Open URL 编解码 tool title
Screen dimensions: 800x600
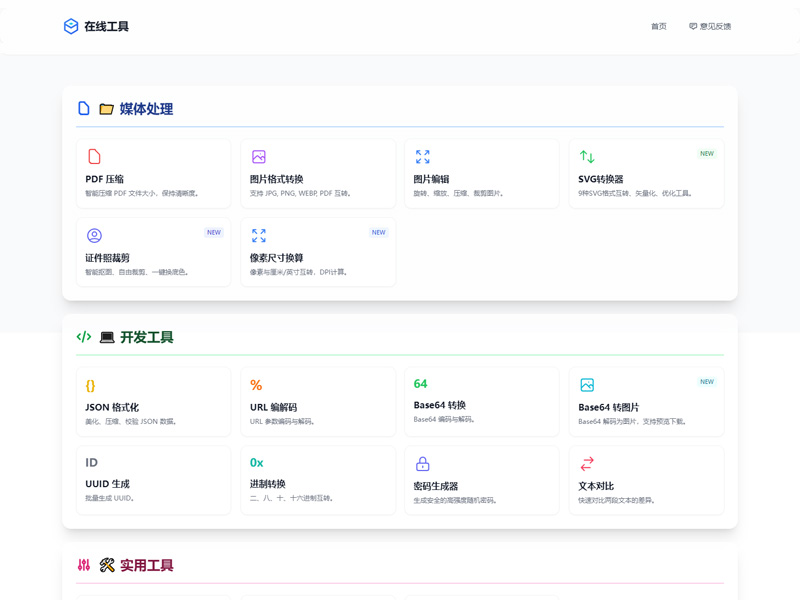tap(273, 407)
